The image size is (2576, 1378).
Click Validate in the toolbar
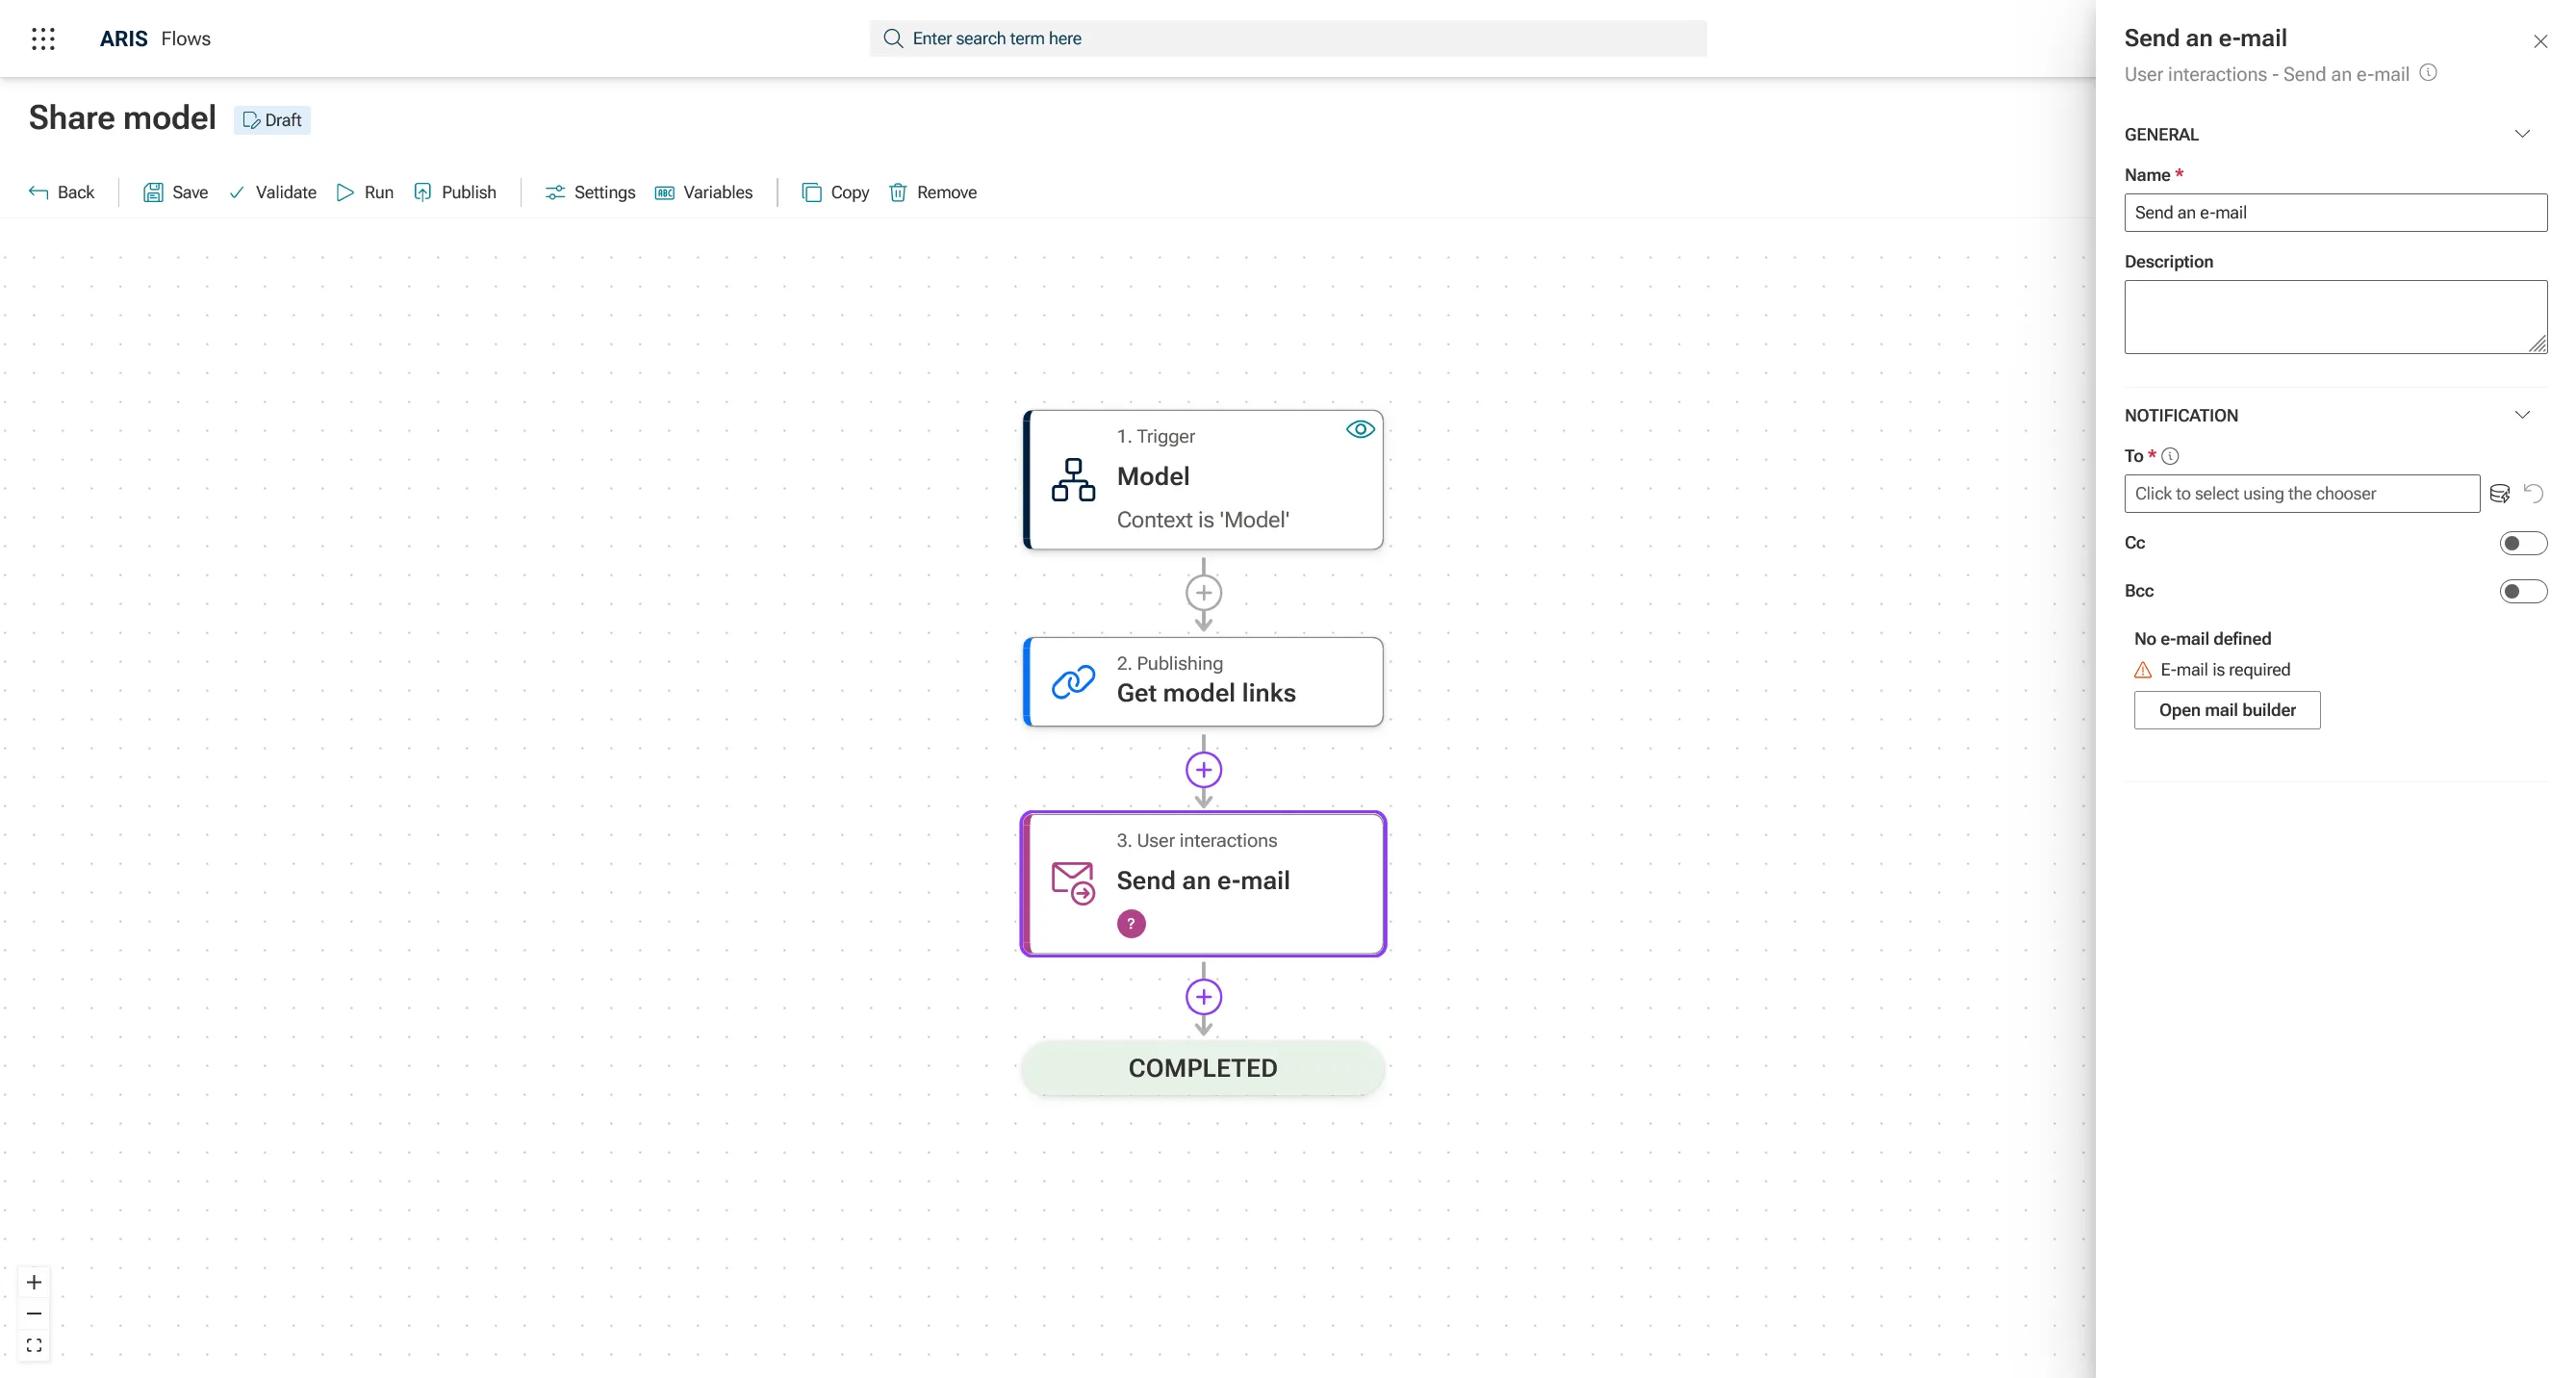click(273, 192)
